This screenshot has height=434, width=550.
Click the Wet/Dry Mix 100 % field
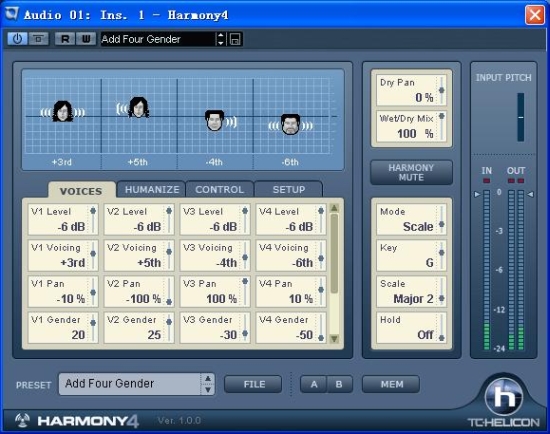(411, 126)
